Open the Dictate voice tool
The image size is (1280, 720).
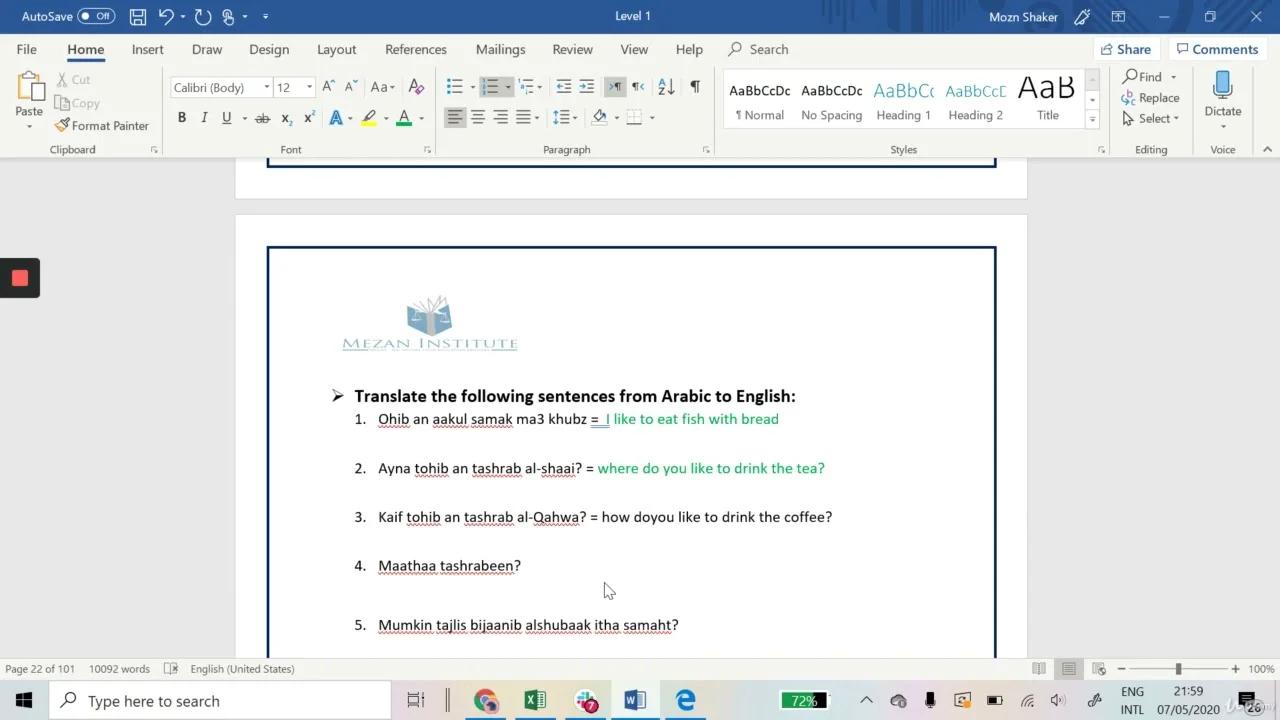1222,95
